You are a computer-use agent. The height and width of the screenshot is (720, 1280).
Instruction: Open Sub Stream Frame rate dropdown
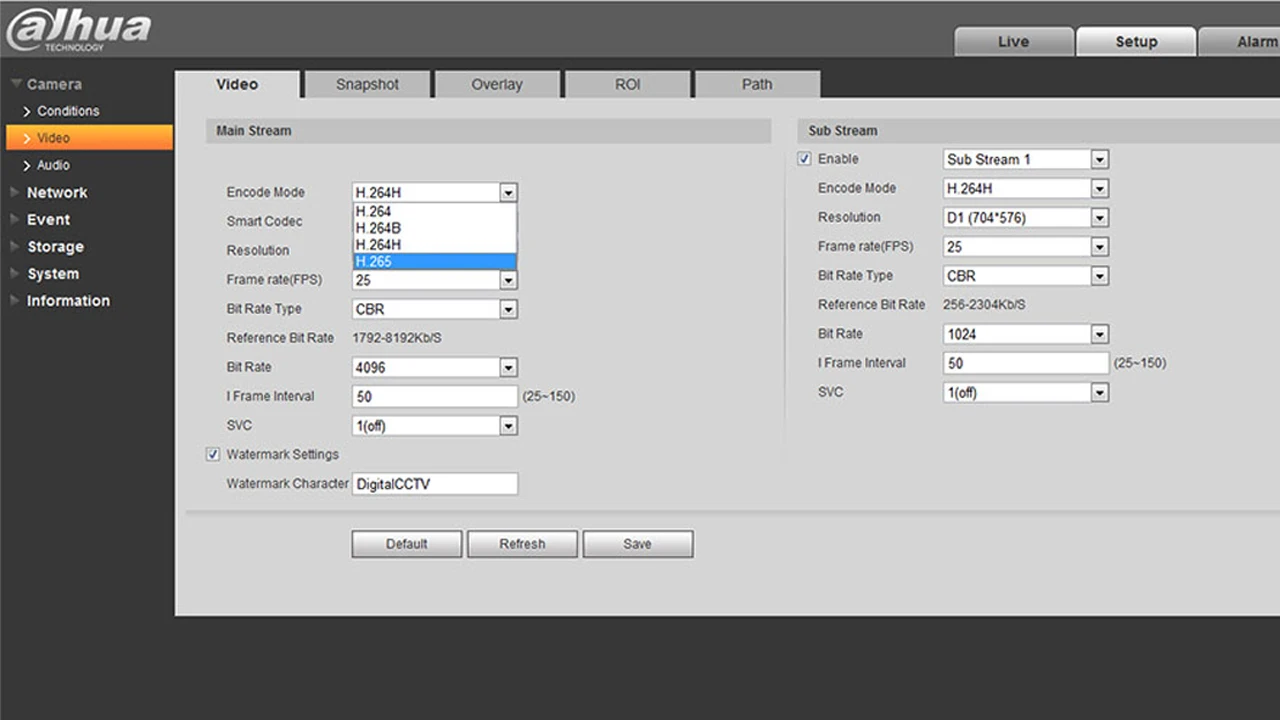click(x=1026, y=246)
